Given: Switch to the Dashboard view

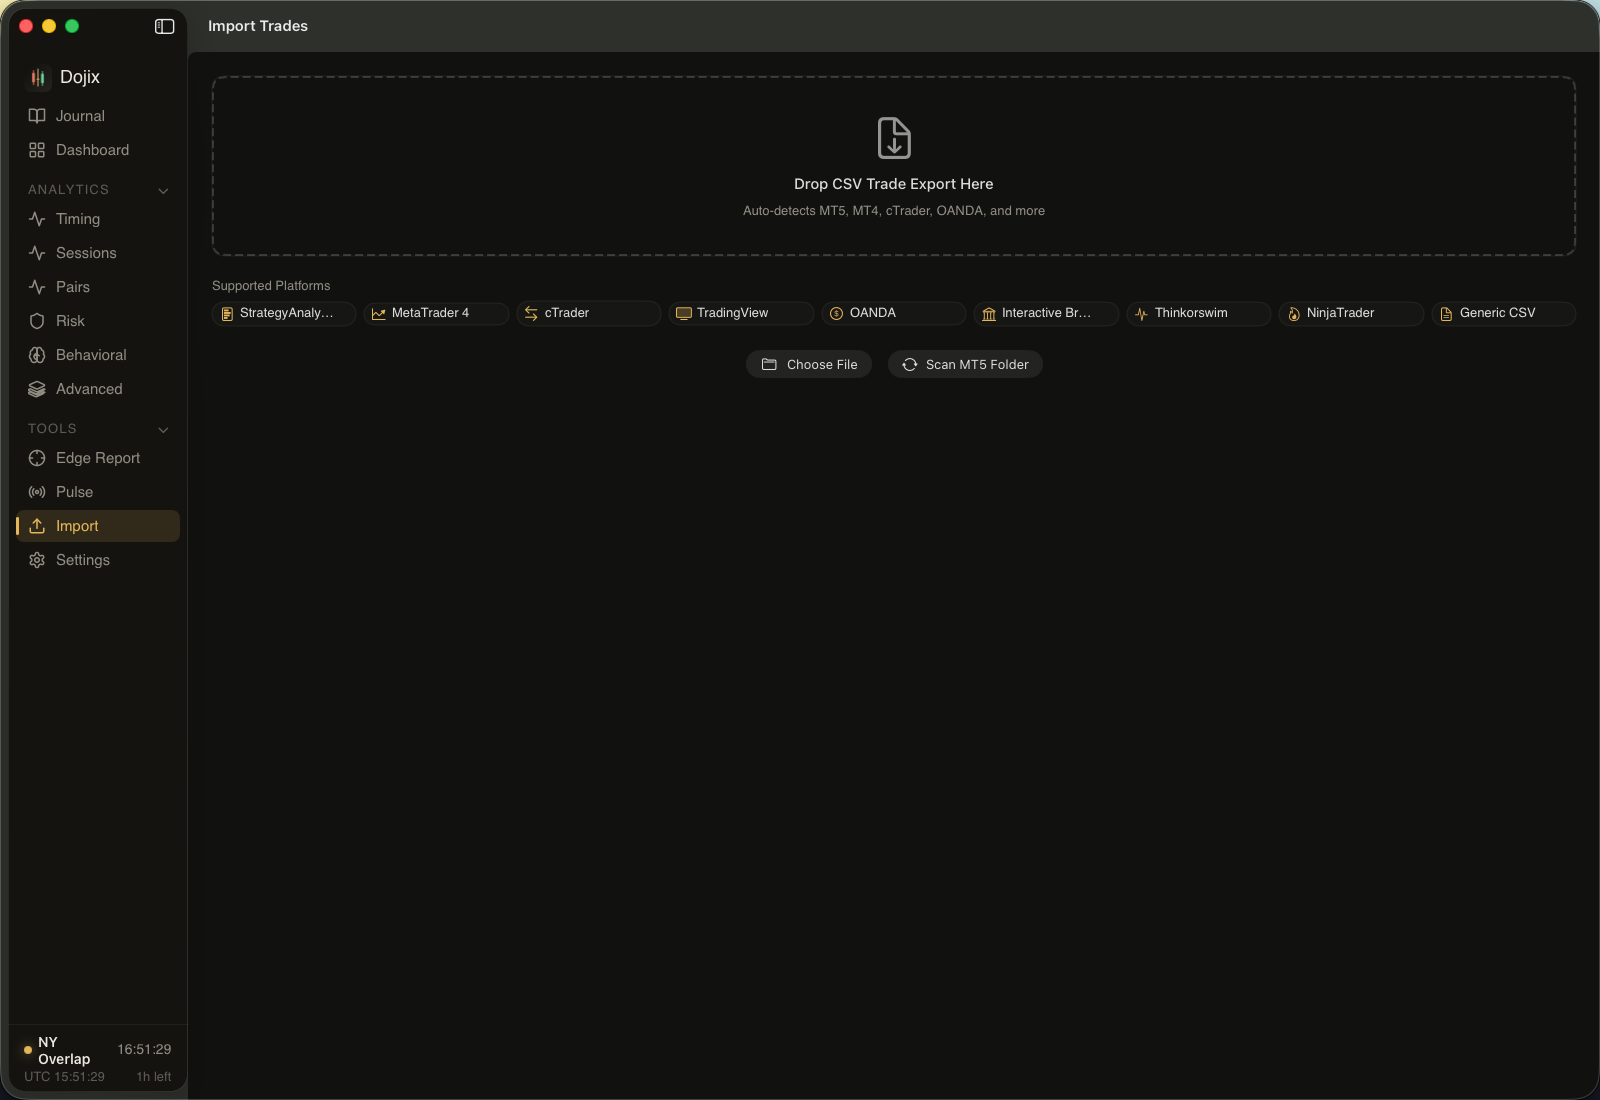Looking at the screenshot, I should [x=92, y=150].
